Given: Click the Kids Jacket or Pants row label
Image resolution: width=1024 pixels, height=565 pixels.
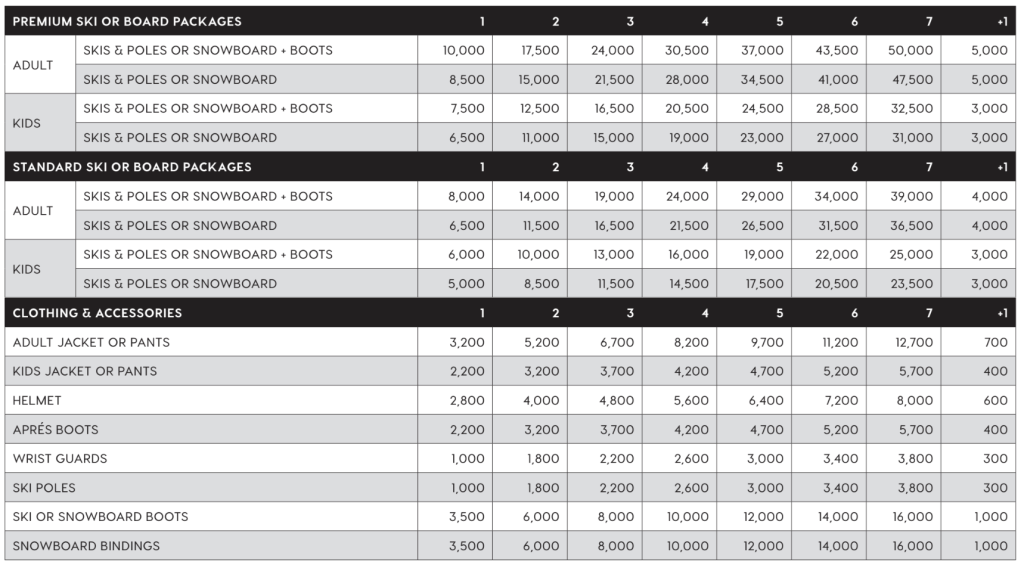Looking at the screenshot, I should [x=85, y=371].
